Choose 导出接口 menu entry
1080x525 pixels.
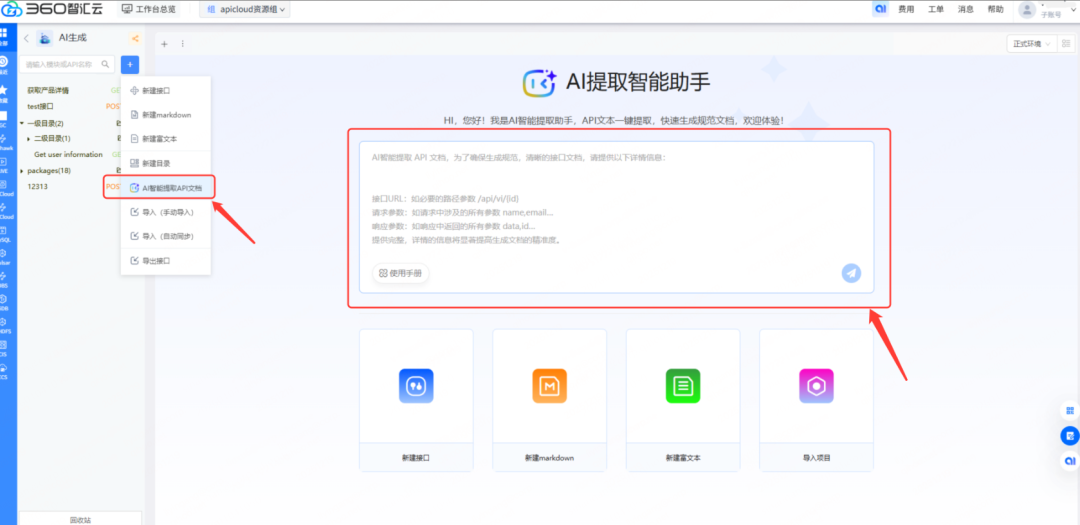(165, 261)
